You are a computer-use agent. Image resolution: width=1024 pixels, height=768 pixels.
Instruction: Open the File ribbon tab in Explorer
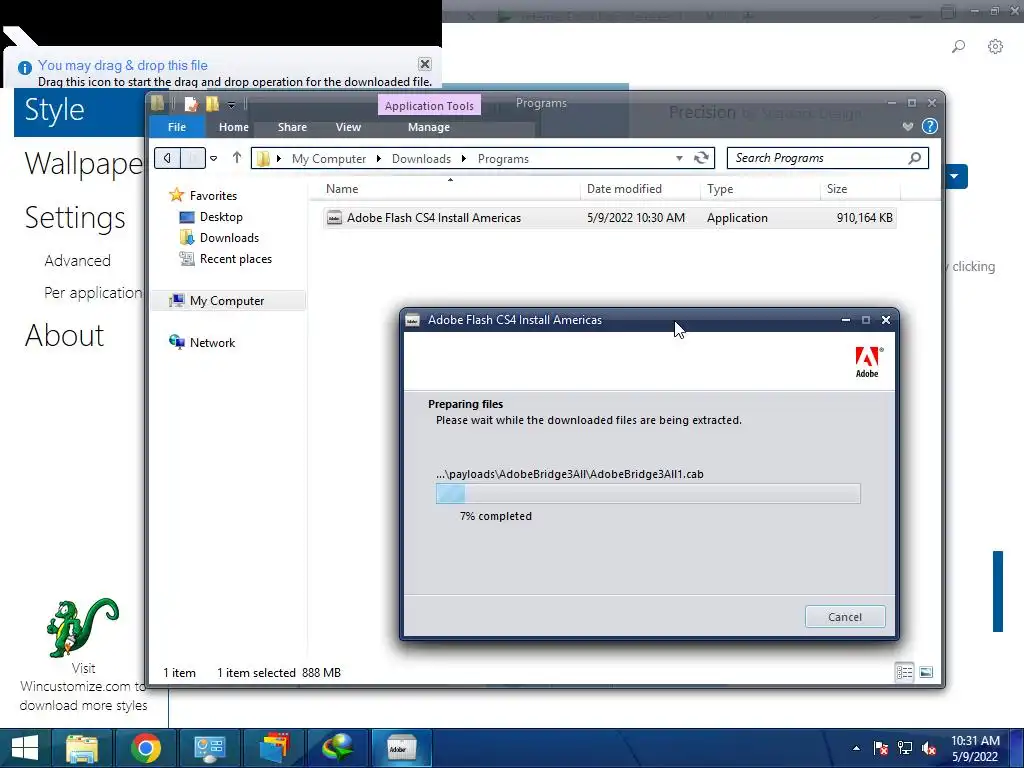coord(177,127)
